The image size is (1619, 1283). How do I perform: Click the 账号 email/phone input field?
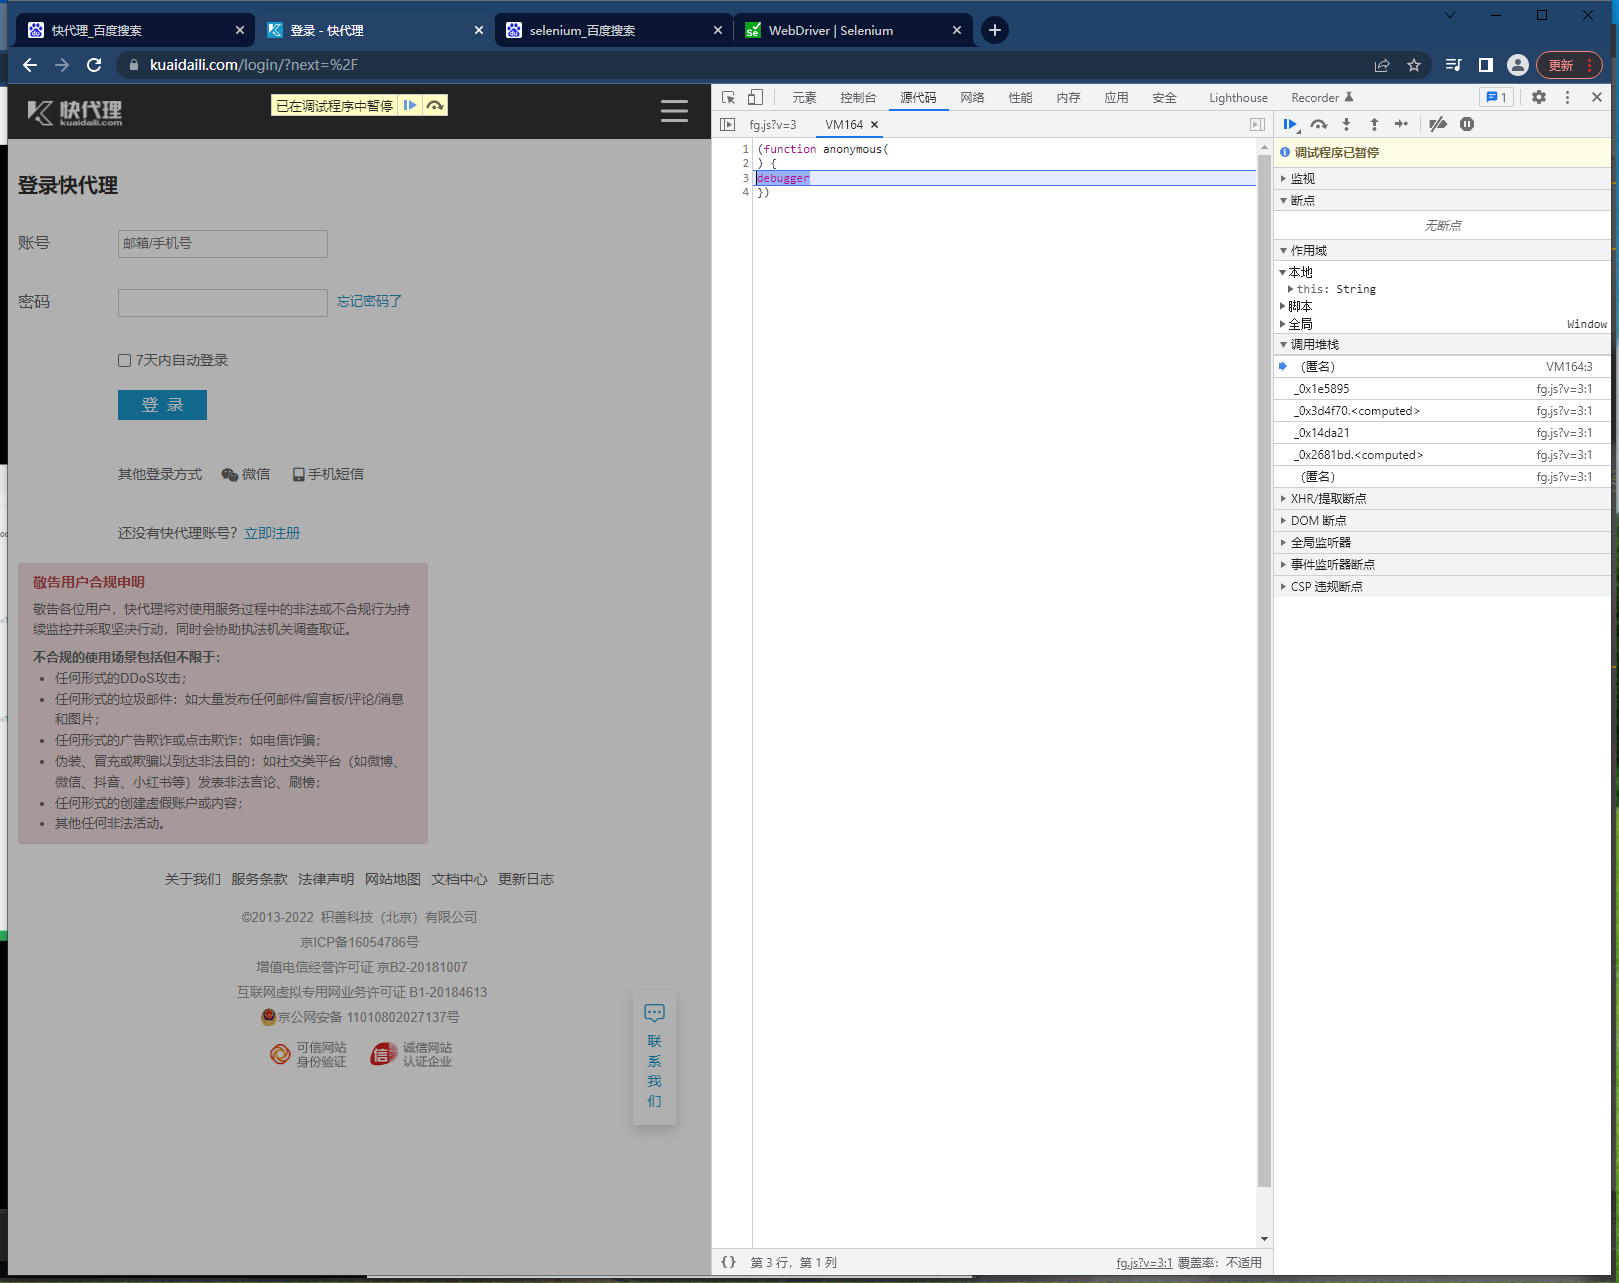pos(223,243)
